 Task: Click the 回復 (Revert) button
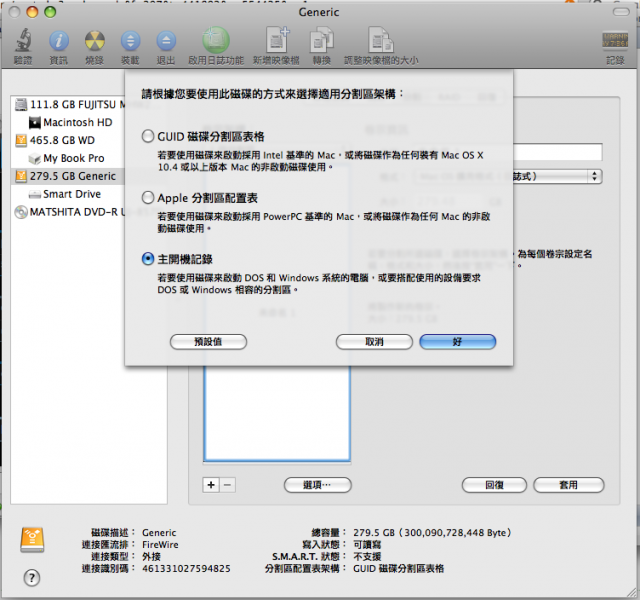tap(494, 485)
